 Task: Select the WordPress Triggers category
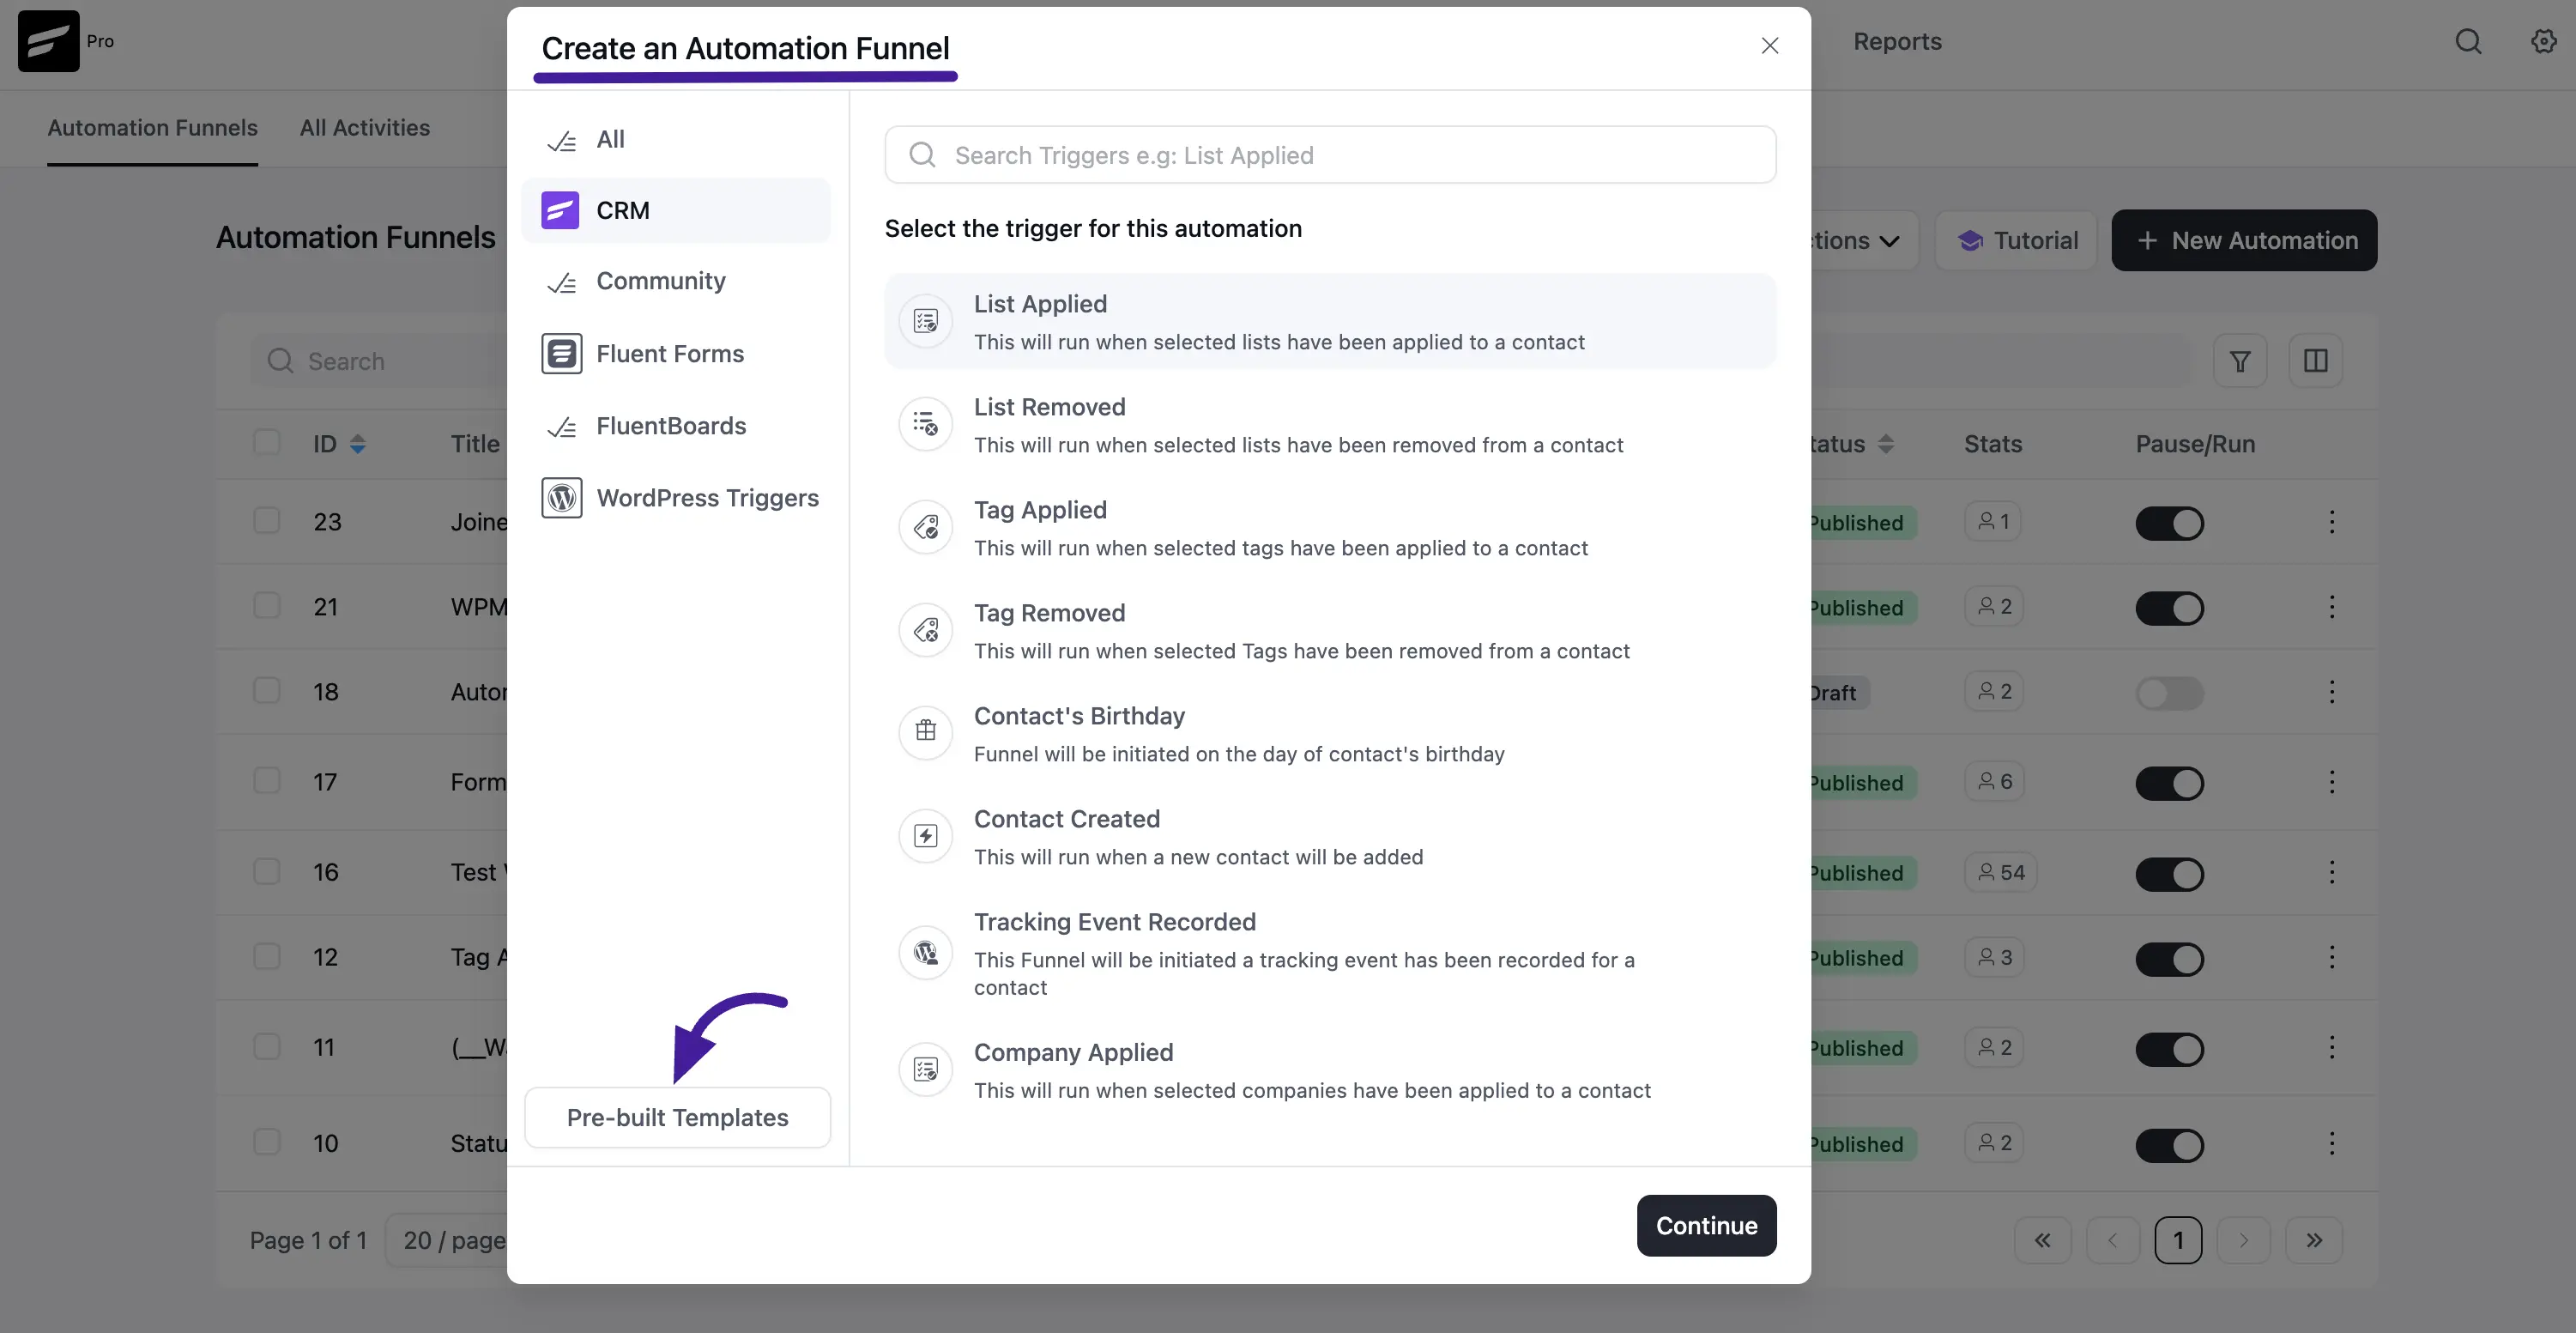tap(676, 498)
